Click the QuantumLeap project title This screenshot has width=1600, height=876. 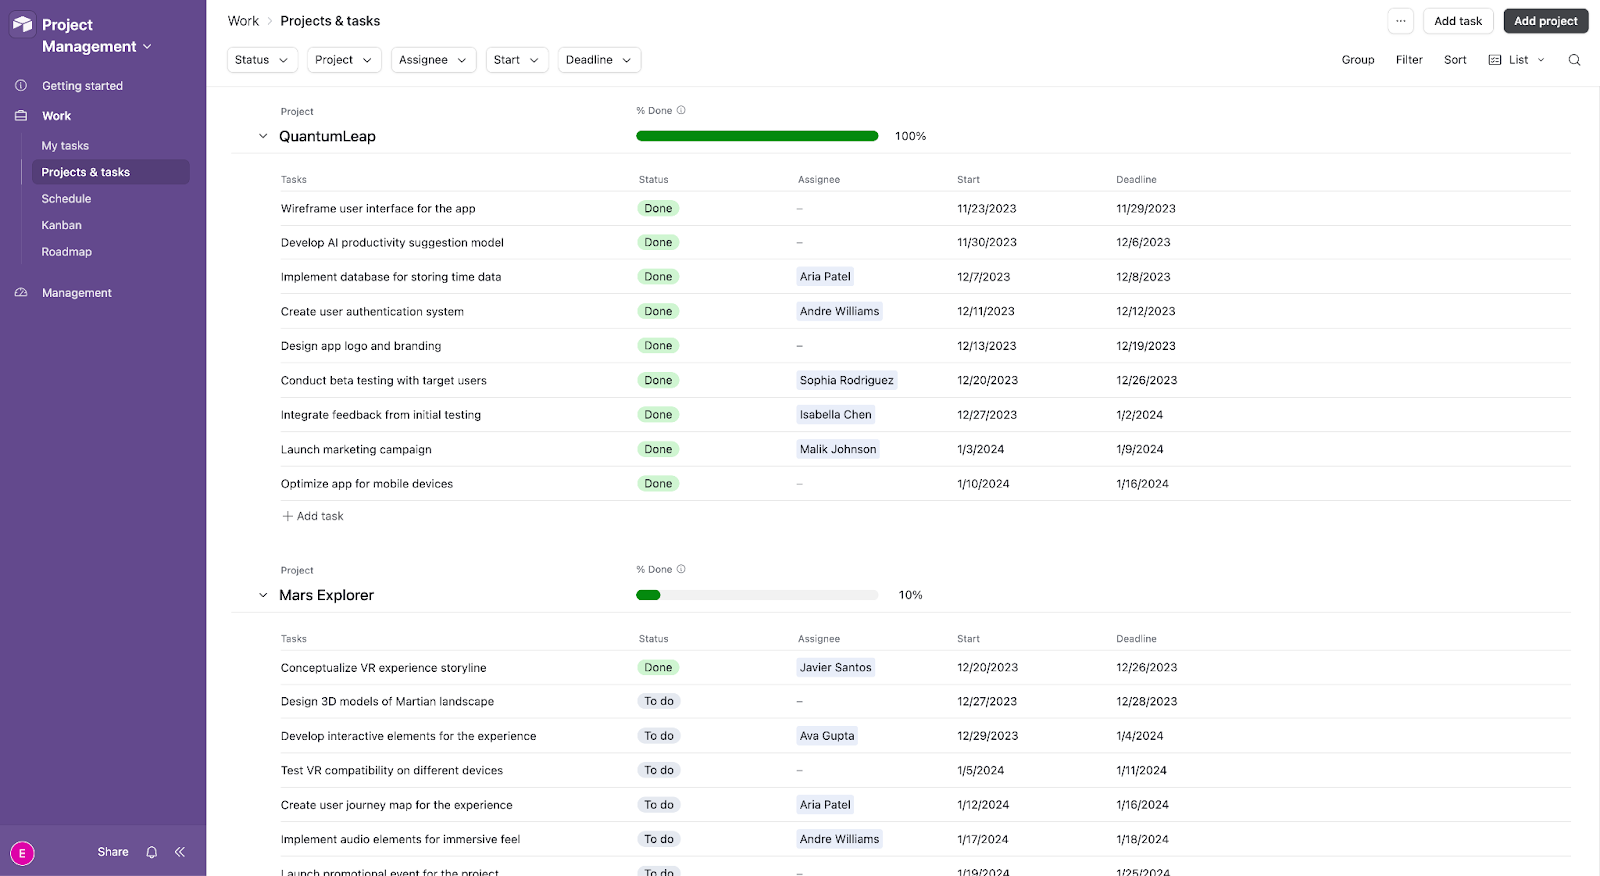[x=327, y=136]
